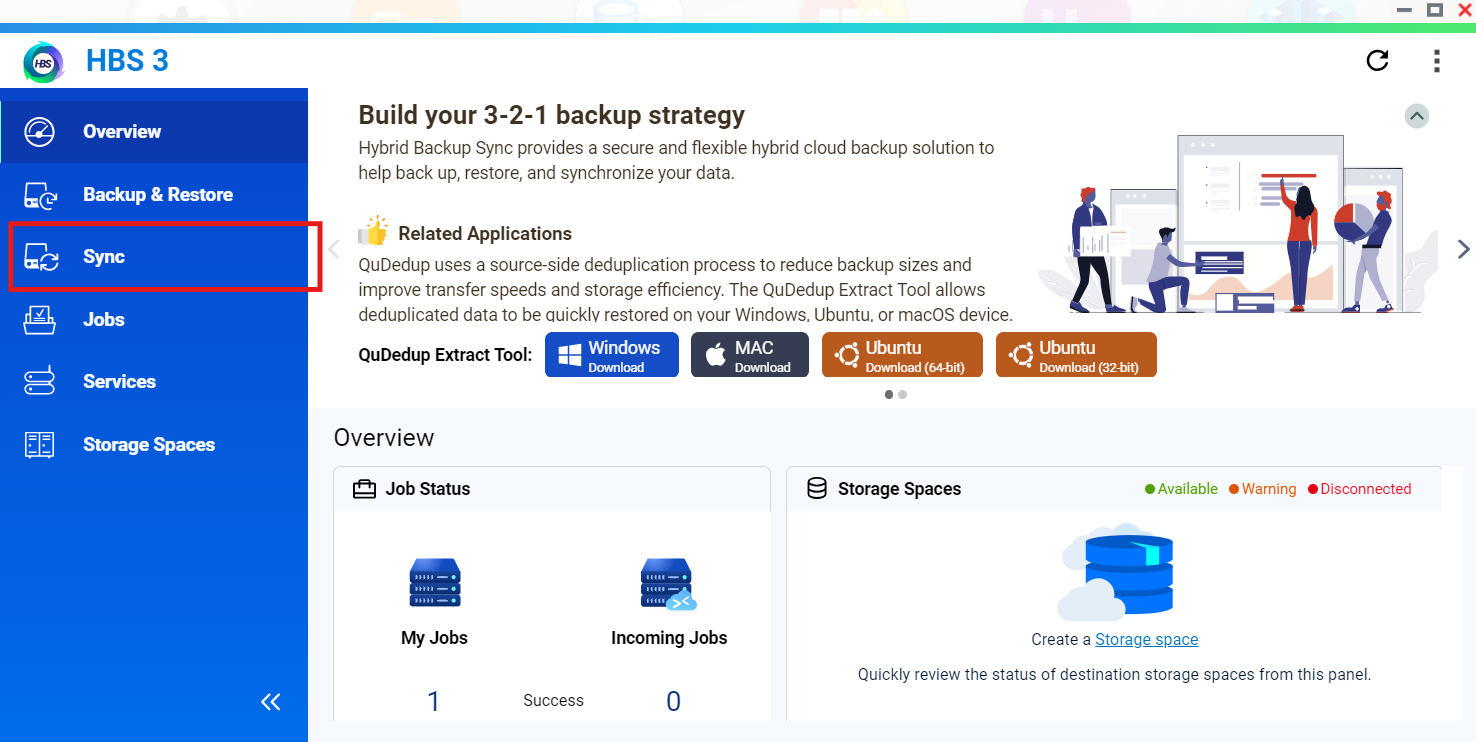Click the Storage Spaces sidebar icon
This screenshot has width=1476, height=742.
40,445
